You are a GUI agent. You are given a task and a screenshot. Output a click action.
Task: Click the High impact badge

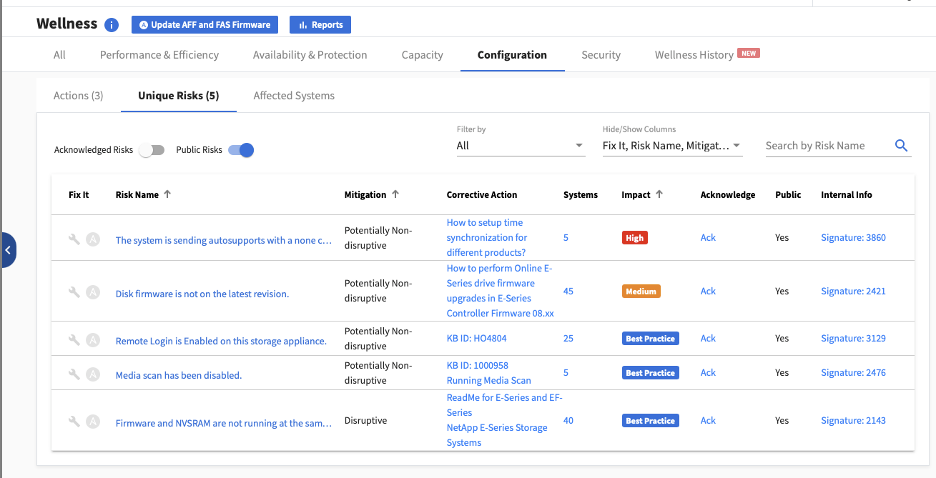coord(636,238)
